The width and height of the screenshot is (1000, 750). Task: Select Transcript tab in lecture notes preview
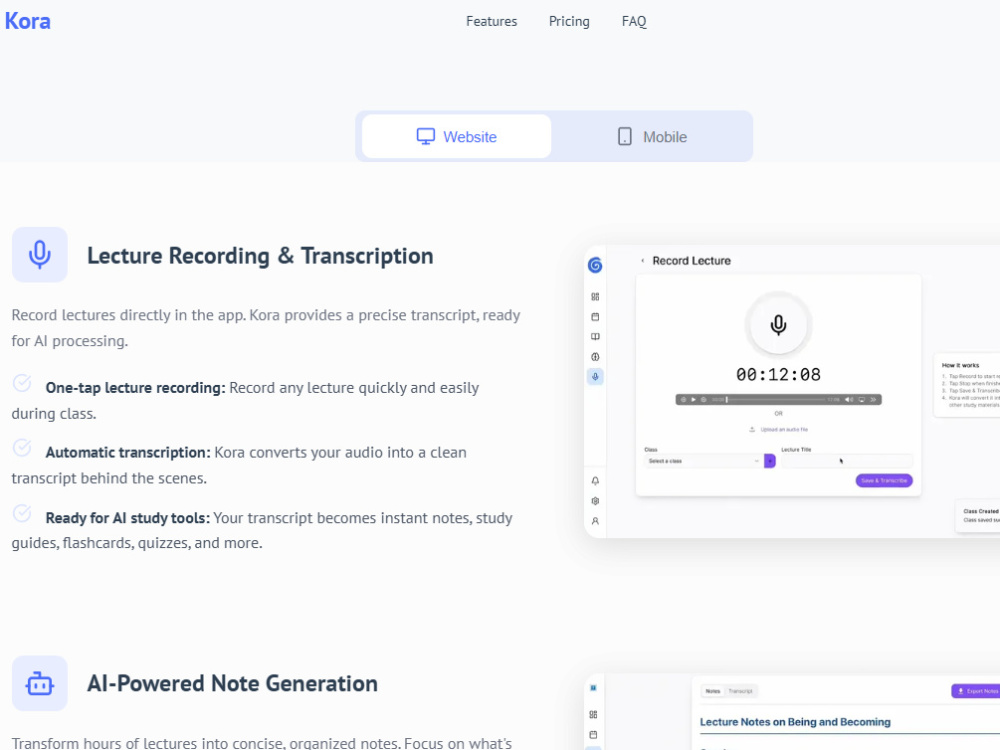pyautogui.click(x=740, y=691)
